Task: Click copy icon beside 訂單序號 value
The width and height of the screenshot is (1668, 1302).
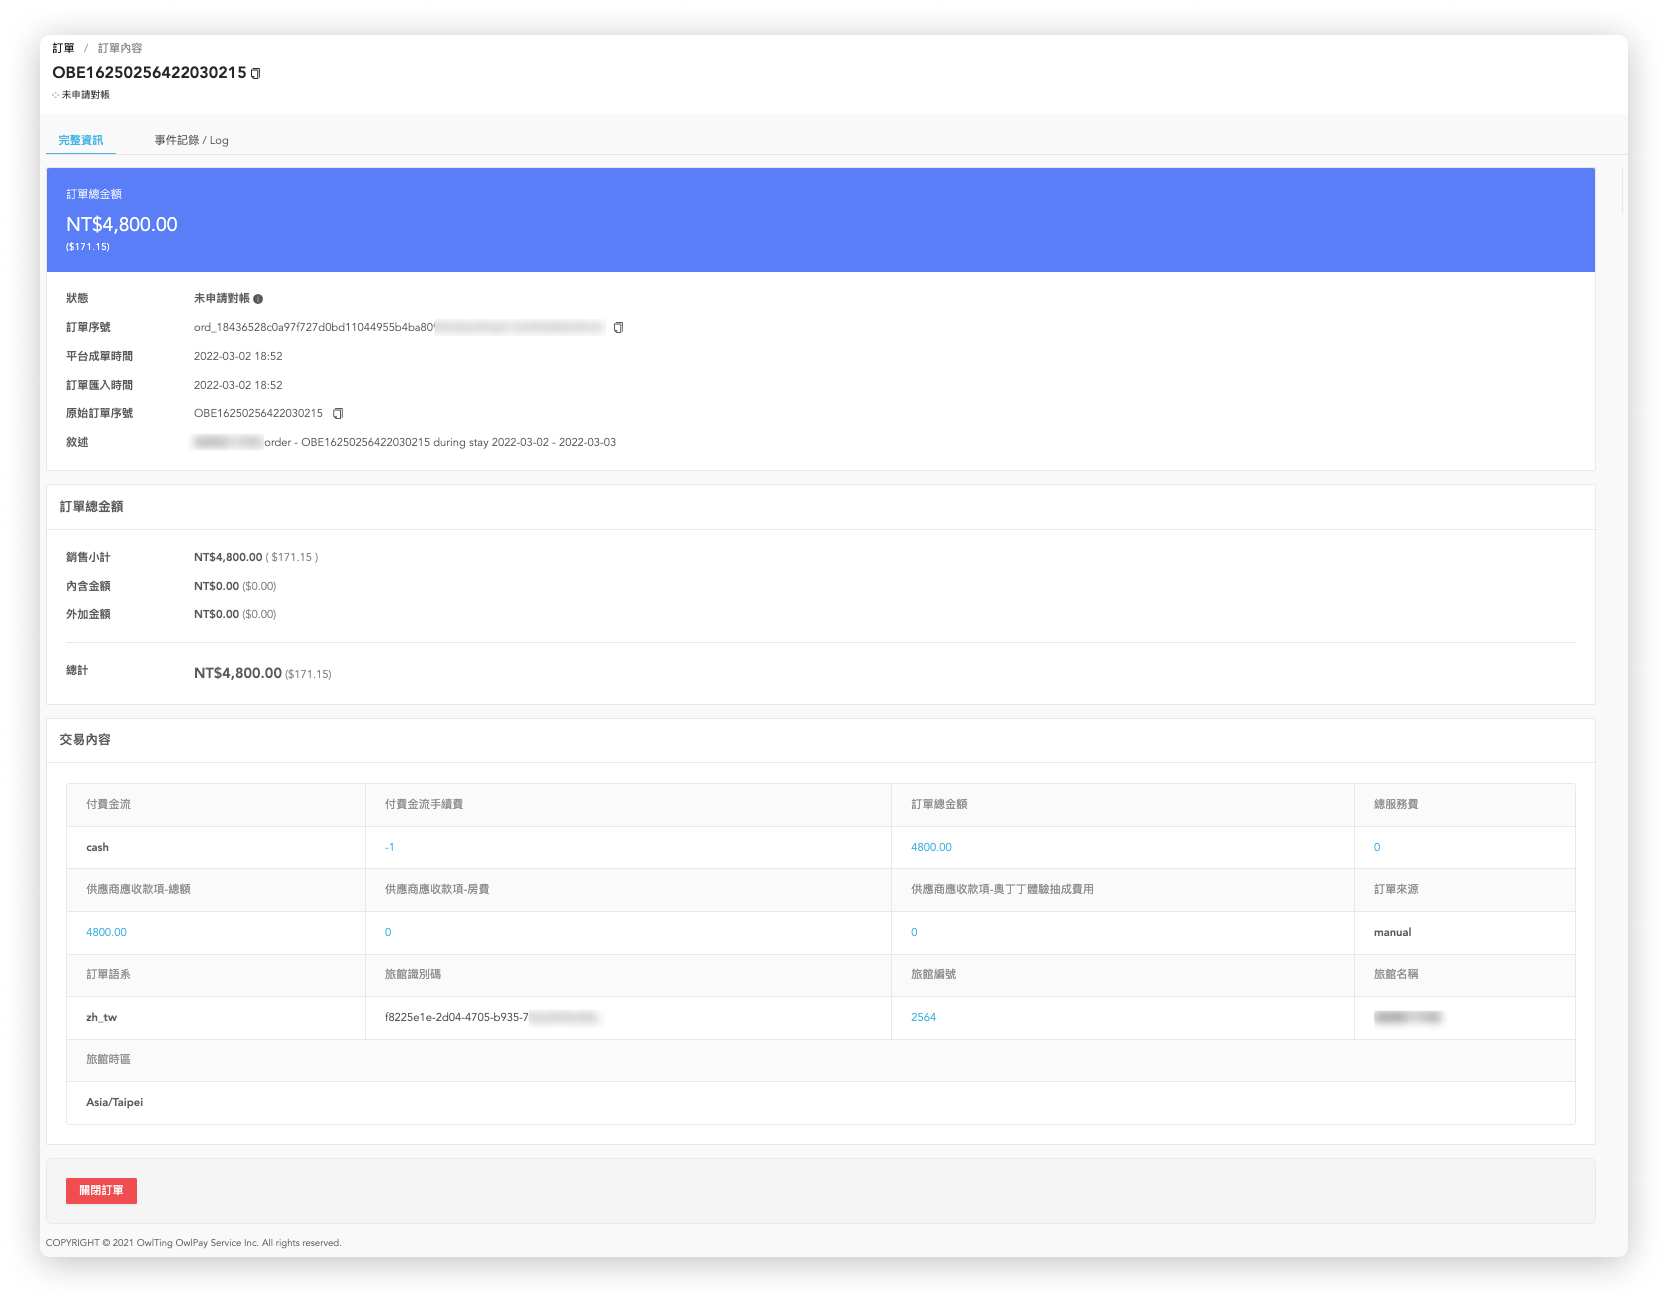Action: tap(618, 327)
